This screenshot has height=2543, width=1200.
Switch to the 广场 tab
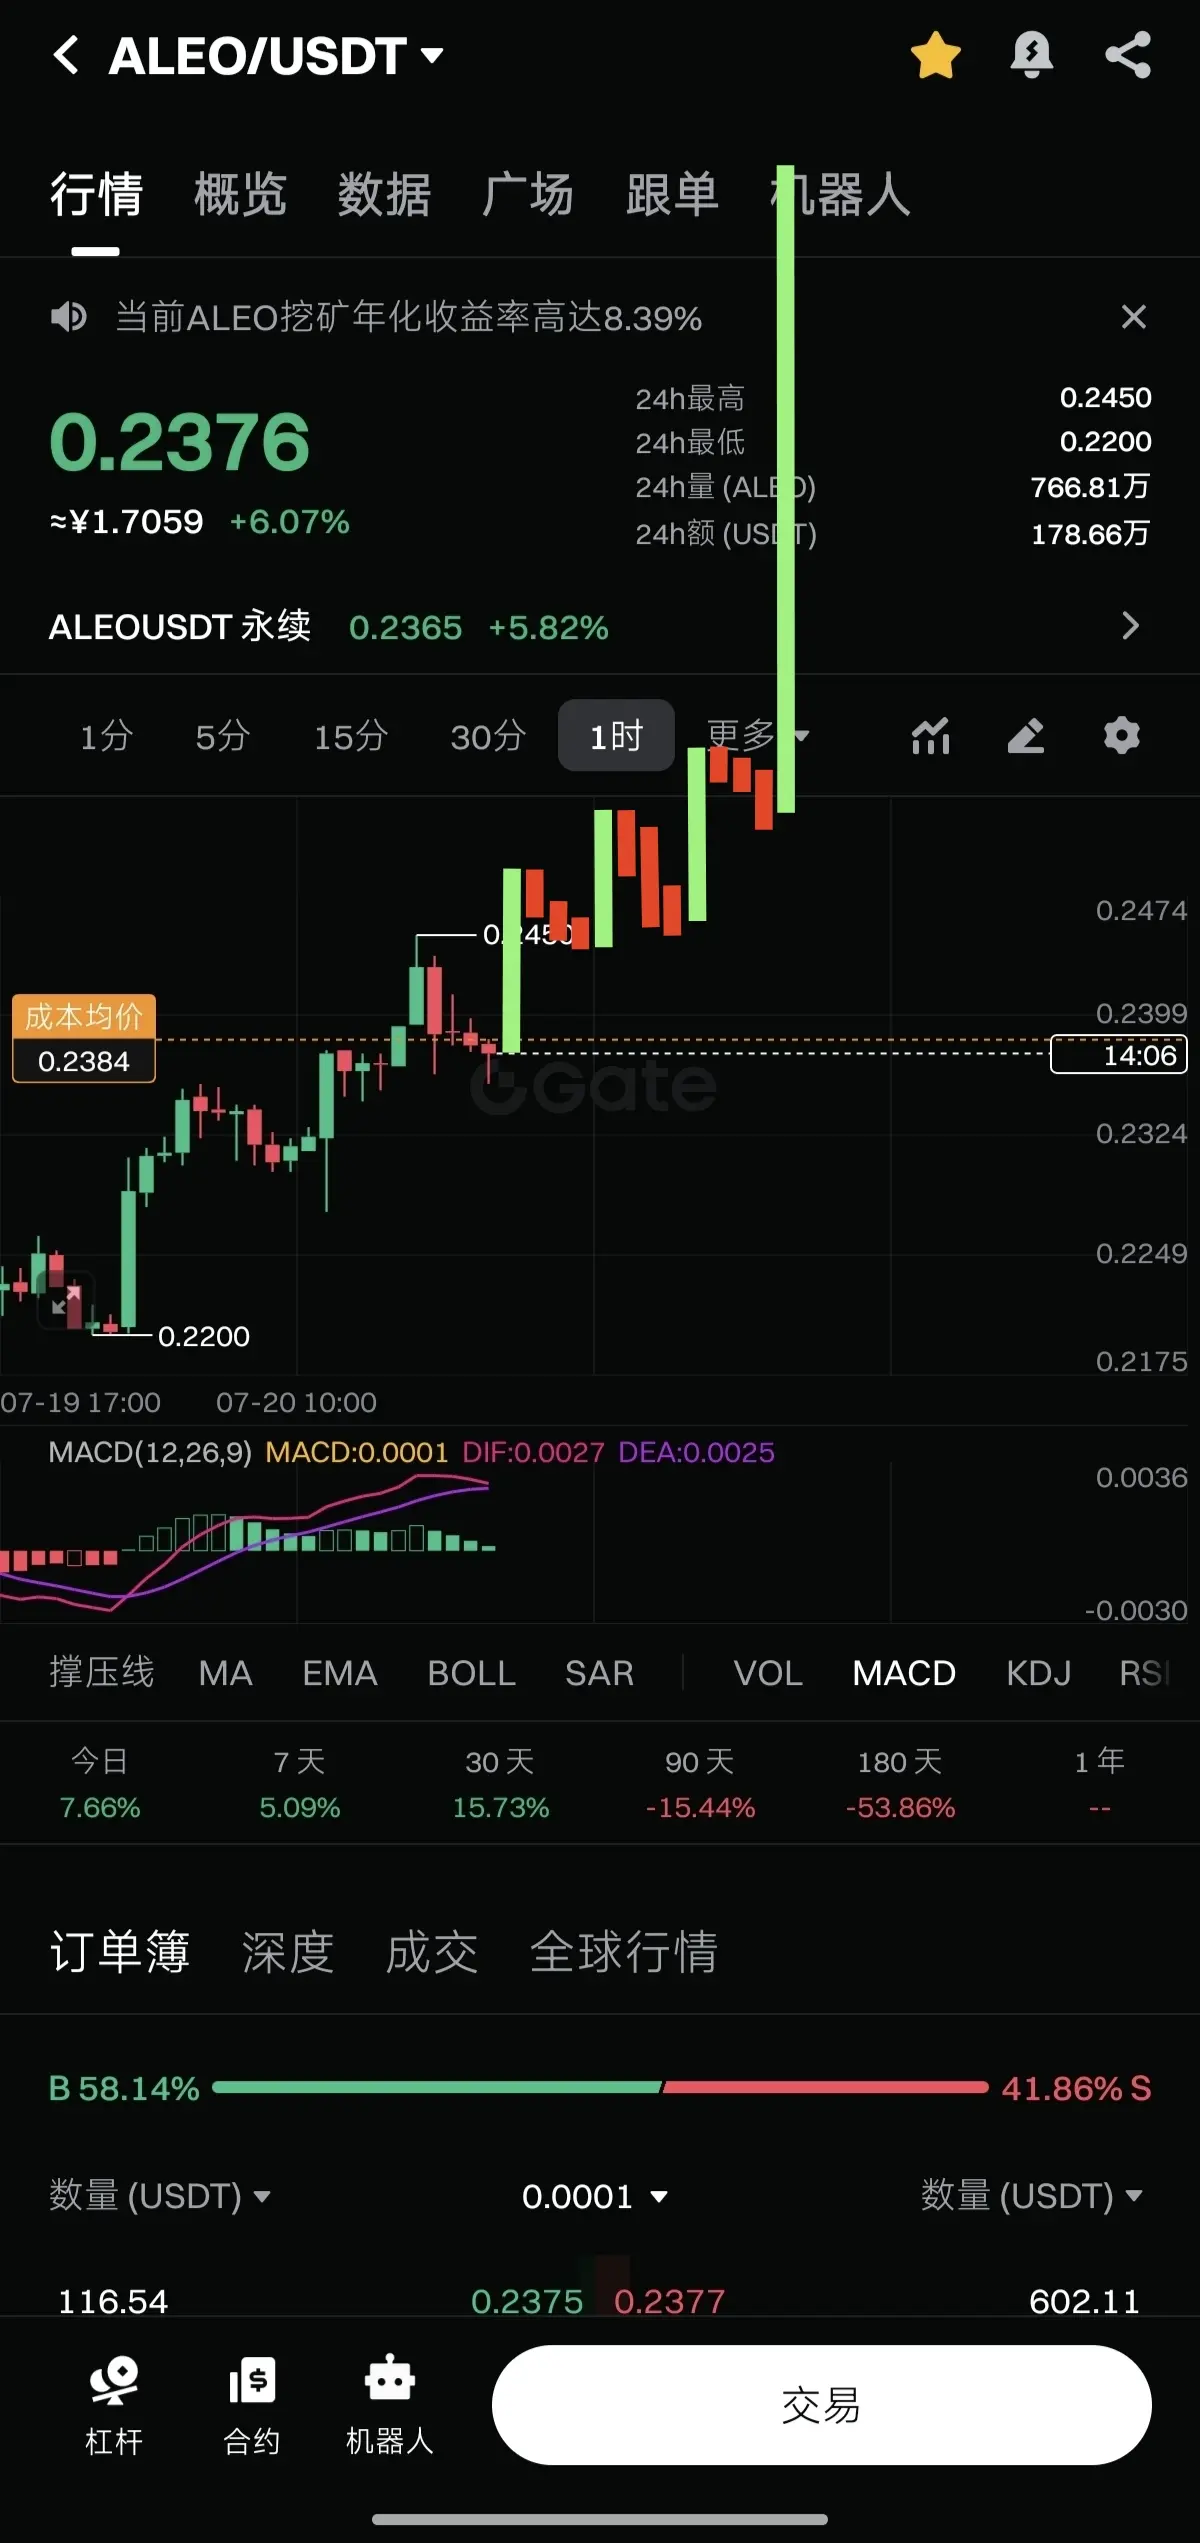pyautogui.click(x=528, y=194)
